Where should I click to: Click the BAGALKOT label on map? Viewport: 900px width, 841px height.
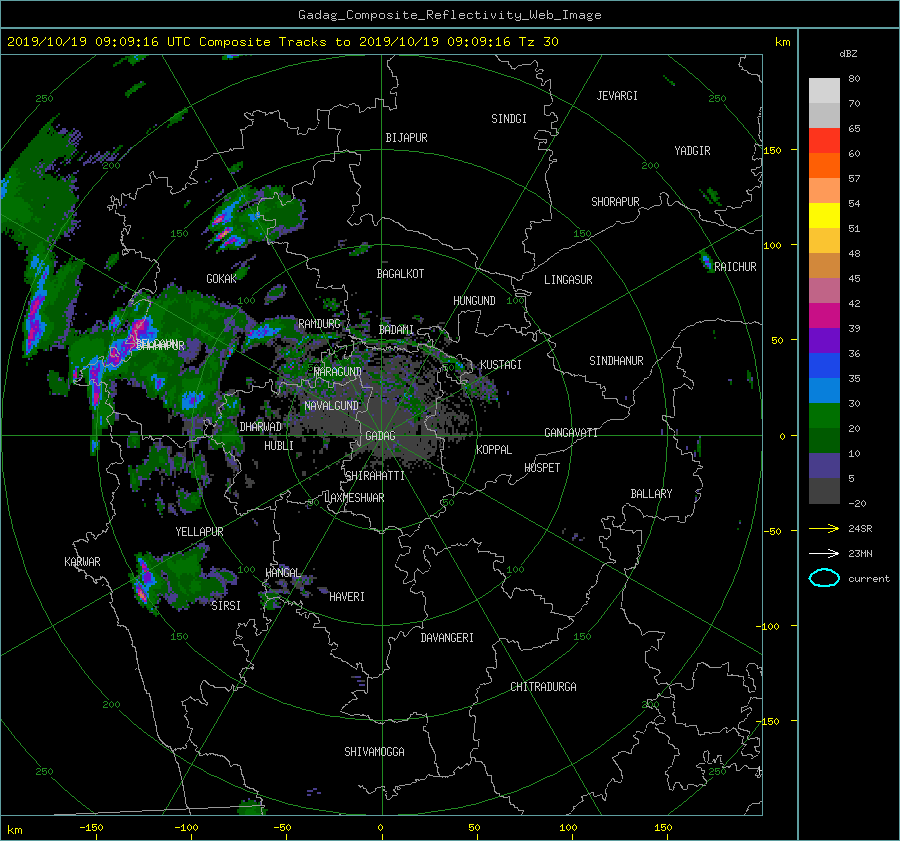tap(400, 274)
